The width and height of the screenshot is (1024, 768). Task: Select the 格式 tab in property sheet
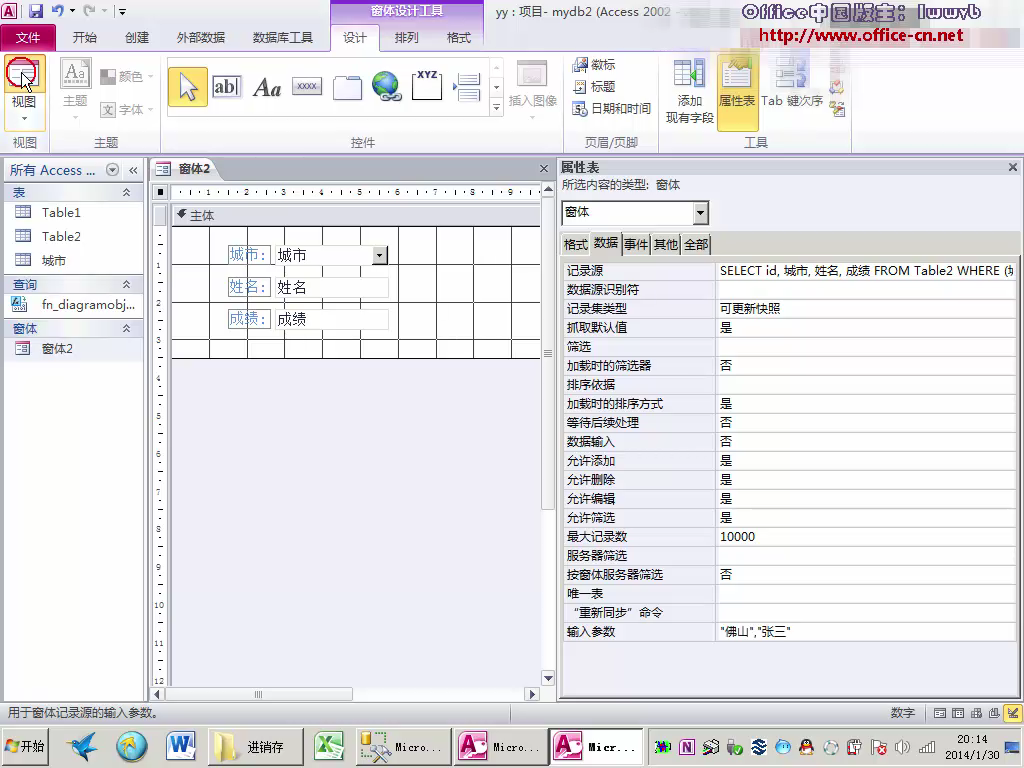575,244
